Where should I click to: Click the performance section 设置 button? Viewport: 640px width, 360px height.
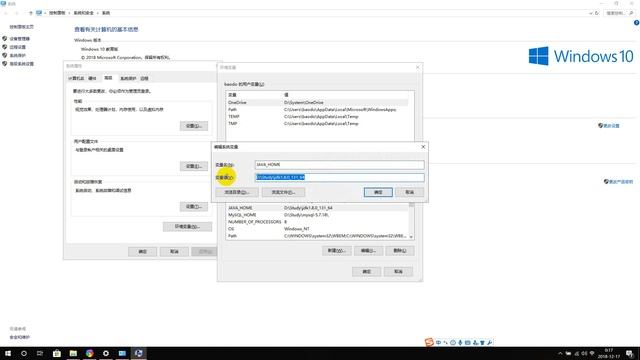[194, 126]
